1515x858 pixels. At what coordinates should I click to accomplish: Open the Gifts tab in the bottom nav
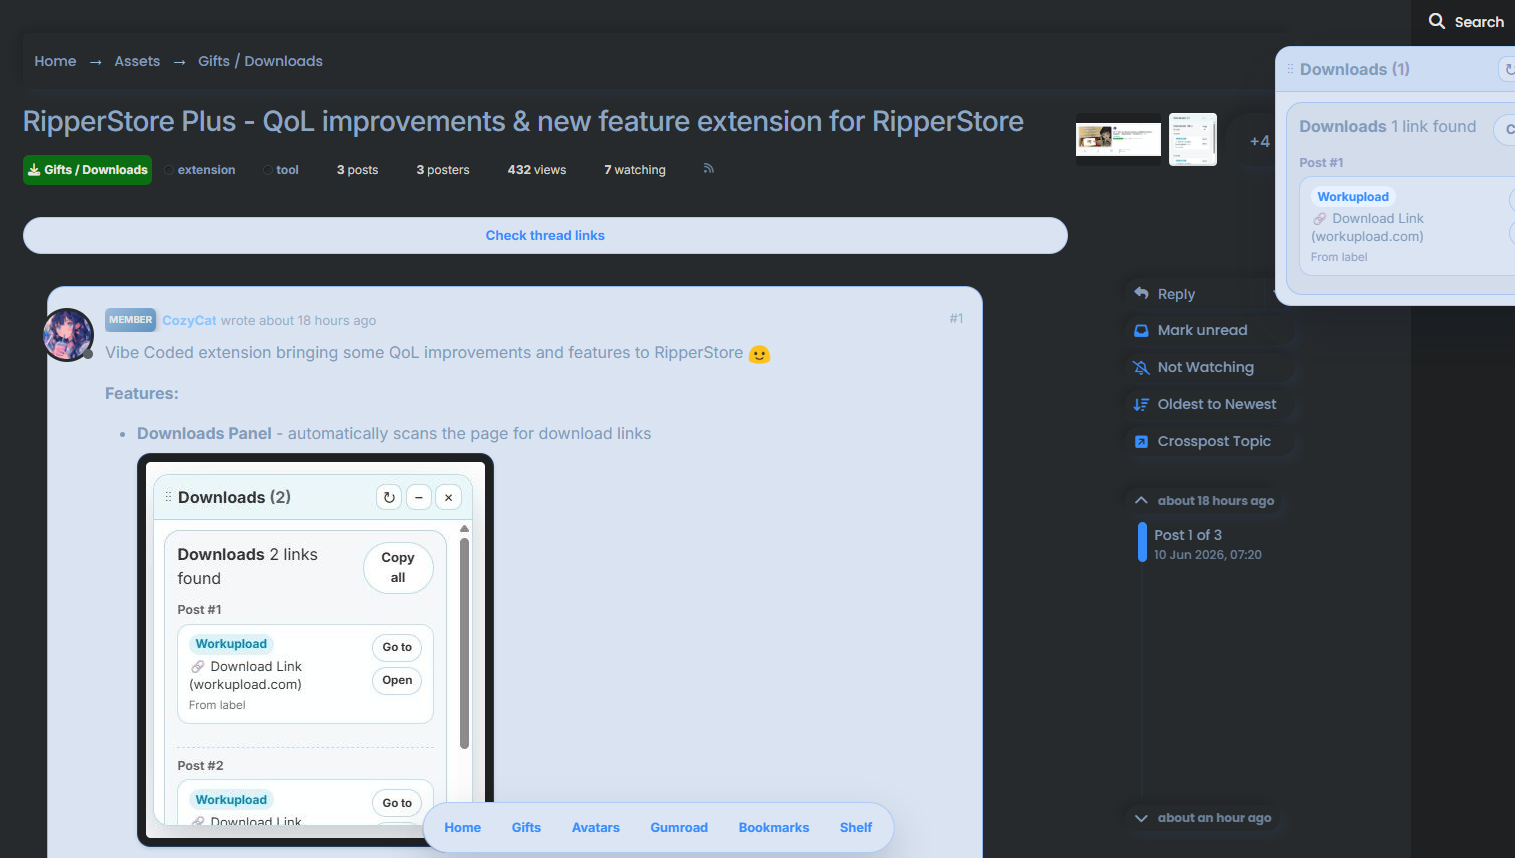click(x=526, y=828)
